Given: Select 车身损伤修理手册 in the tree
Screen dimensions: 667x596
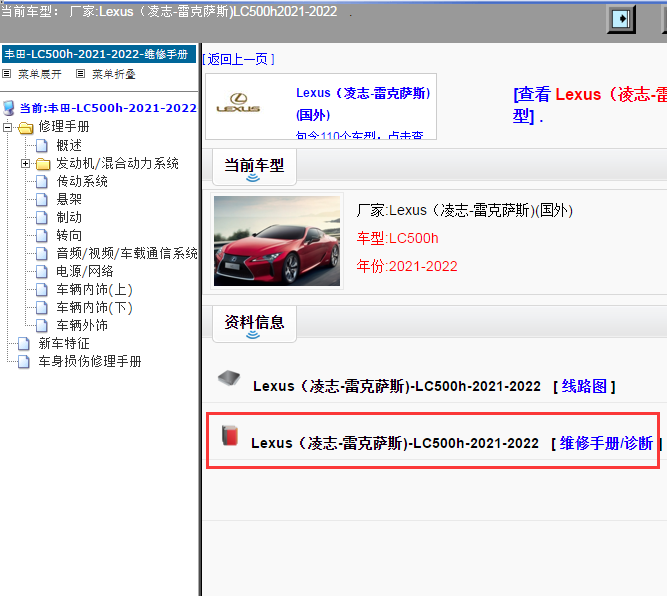Looking at the screenshot, I should tap(90, 362).
